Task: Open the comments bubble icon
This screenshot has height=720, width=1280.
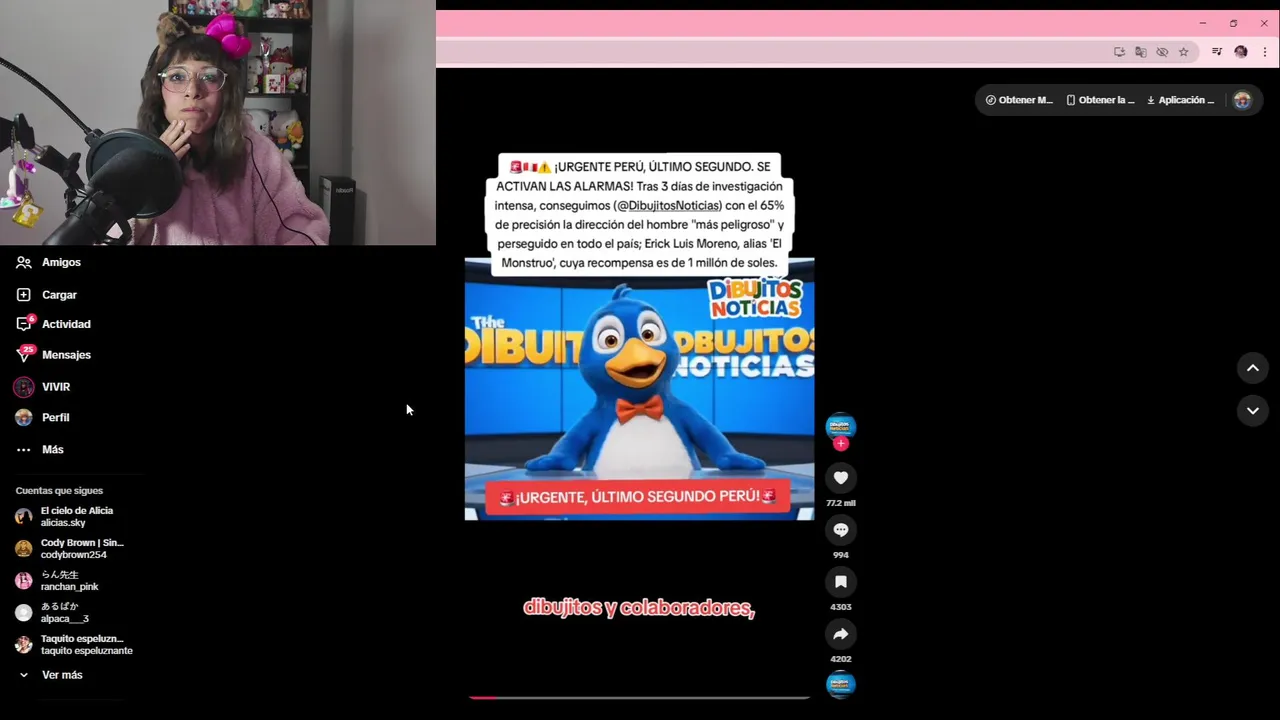Action: pyautogui.click(x=841, y=530)
